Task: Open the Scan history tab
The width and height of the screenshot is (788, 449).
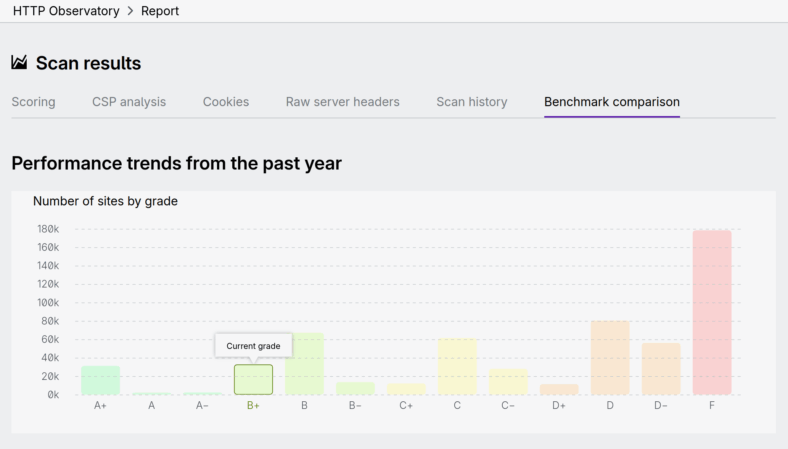Action: click(x=471, y=102)
